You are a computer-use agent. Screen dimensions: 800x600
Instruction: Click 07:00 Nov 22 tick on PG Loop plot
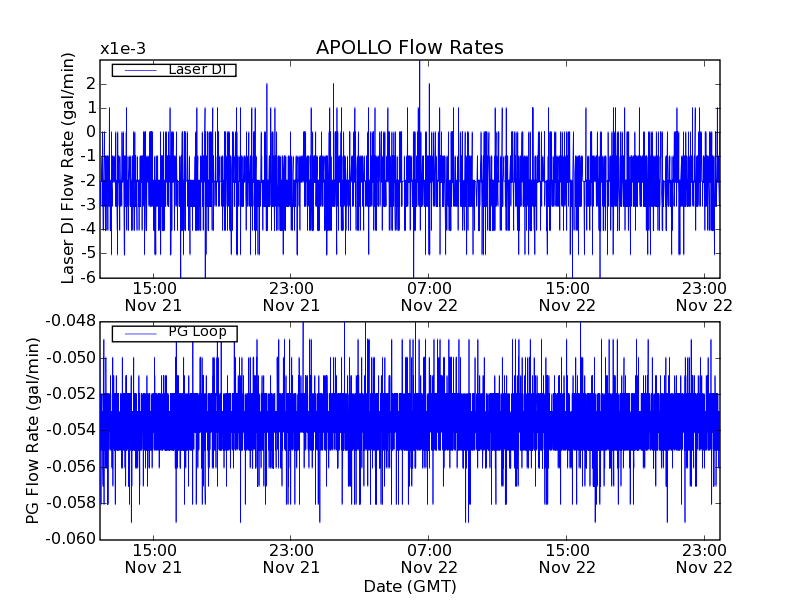[429, 558]
